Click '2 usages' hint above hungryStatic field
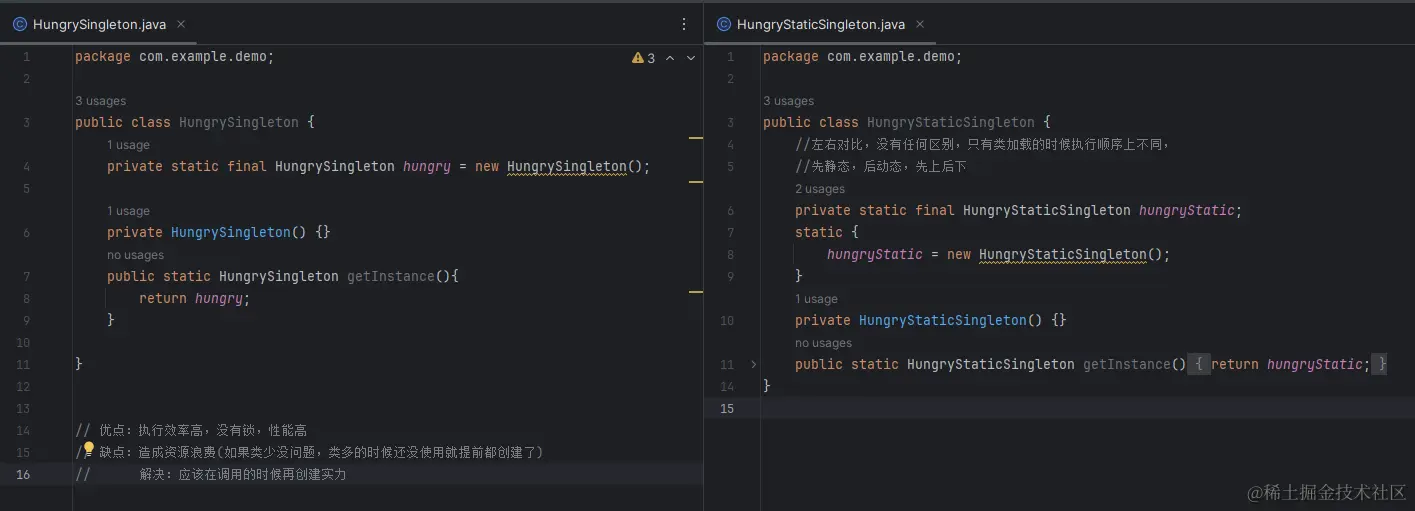This screenshot has height=511, width=1415. click(x=820, y=189)
